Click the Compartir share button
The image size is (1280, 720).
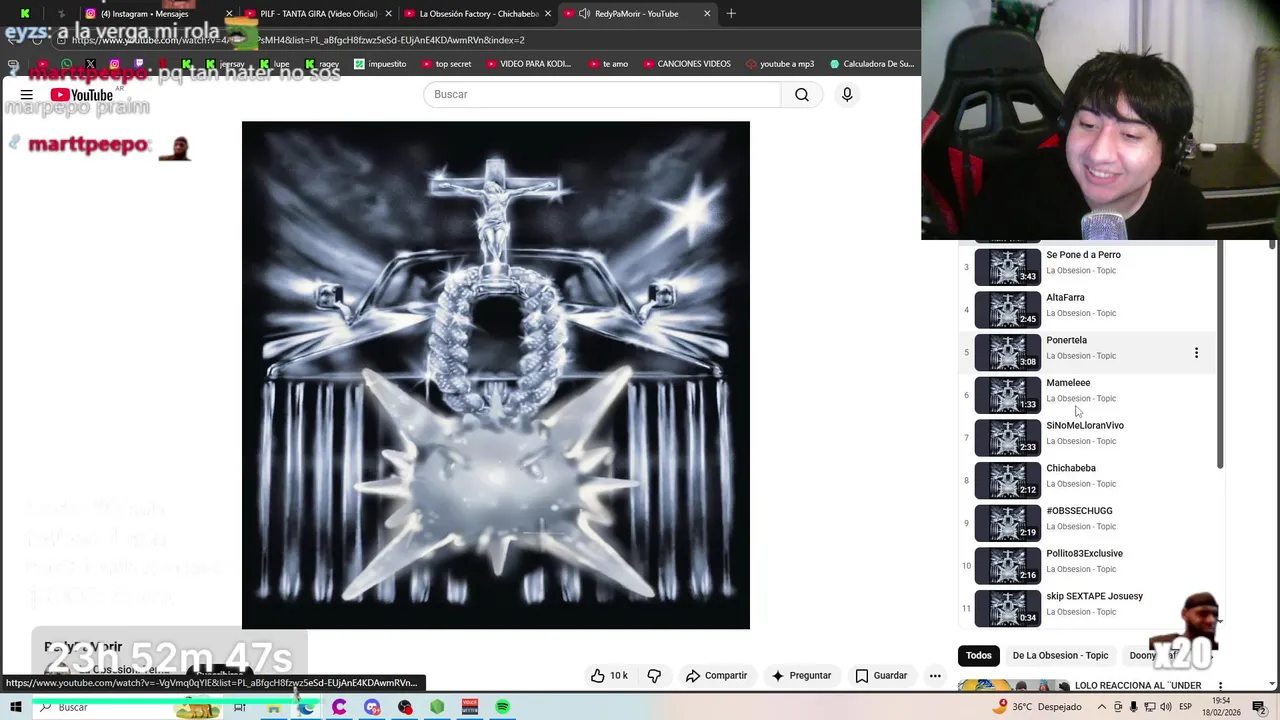coord(716,675)
